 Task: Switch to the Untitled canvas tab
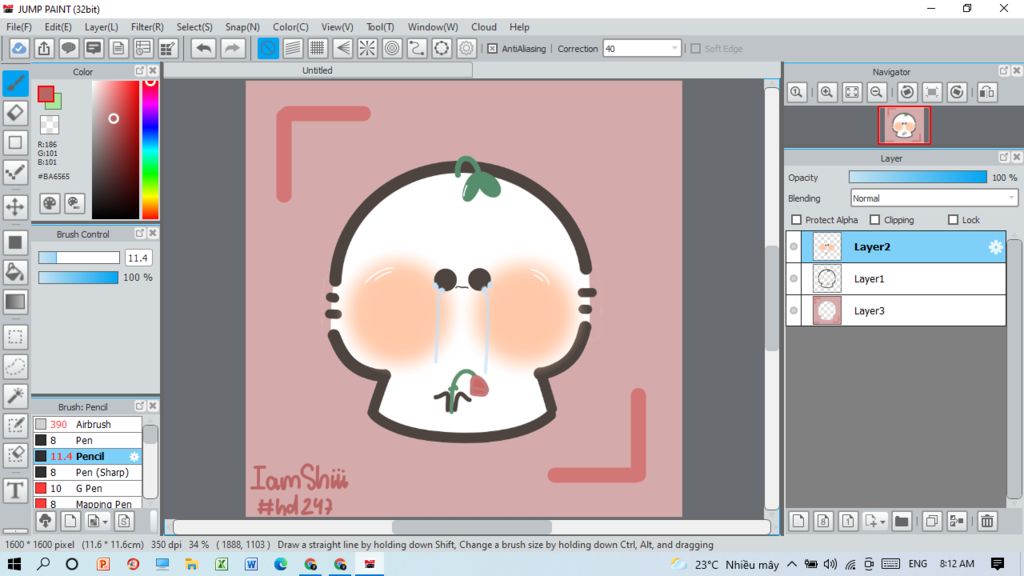point(317,71)
